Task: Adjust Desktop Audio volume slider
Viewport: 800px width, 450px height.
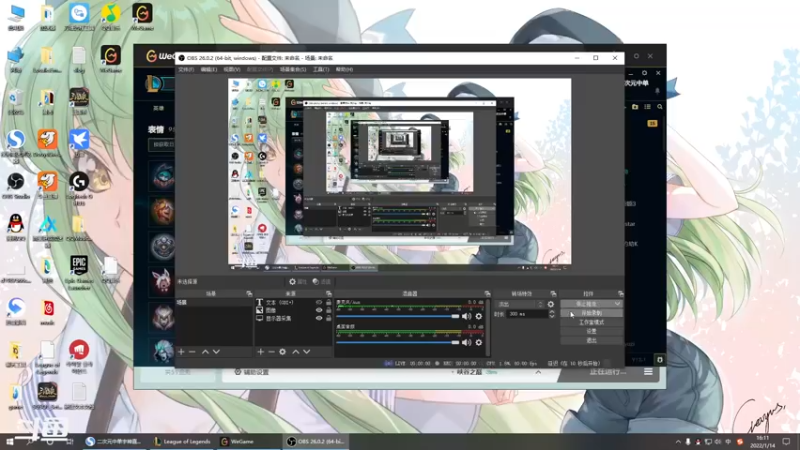Action: [x=398, y=342]
